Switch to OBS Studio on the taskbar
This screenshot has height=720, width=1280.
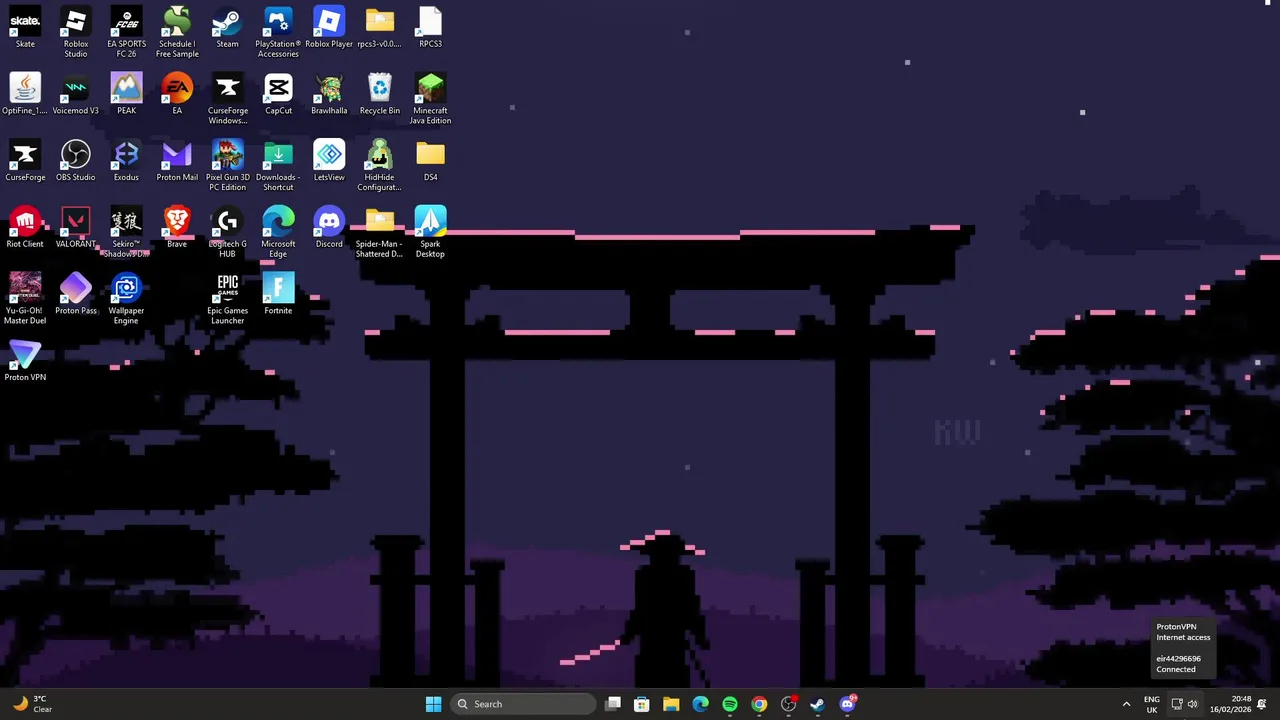click(789, 704)
